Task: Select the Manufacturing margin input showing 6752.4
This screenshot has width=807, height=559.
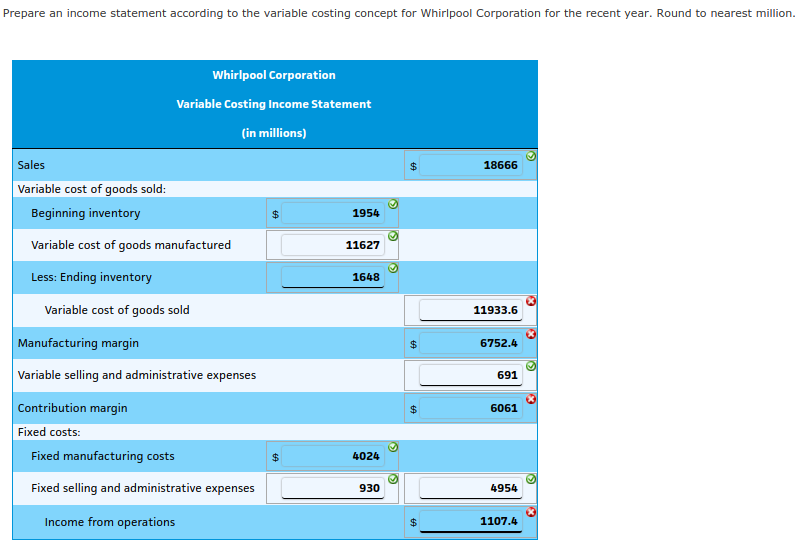Action: click(471, 343)
